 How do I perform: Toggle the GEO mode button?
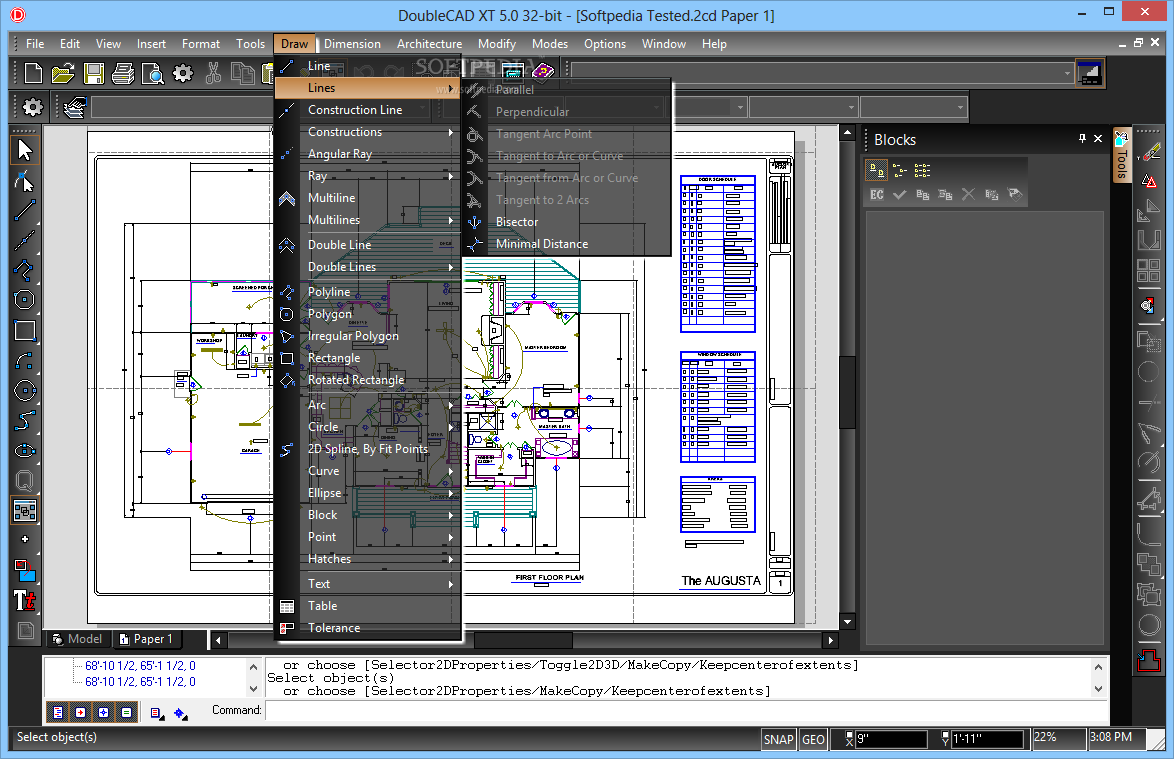pos(813,740)
